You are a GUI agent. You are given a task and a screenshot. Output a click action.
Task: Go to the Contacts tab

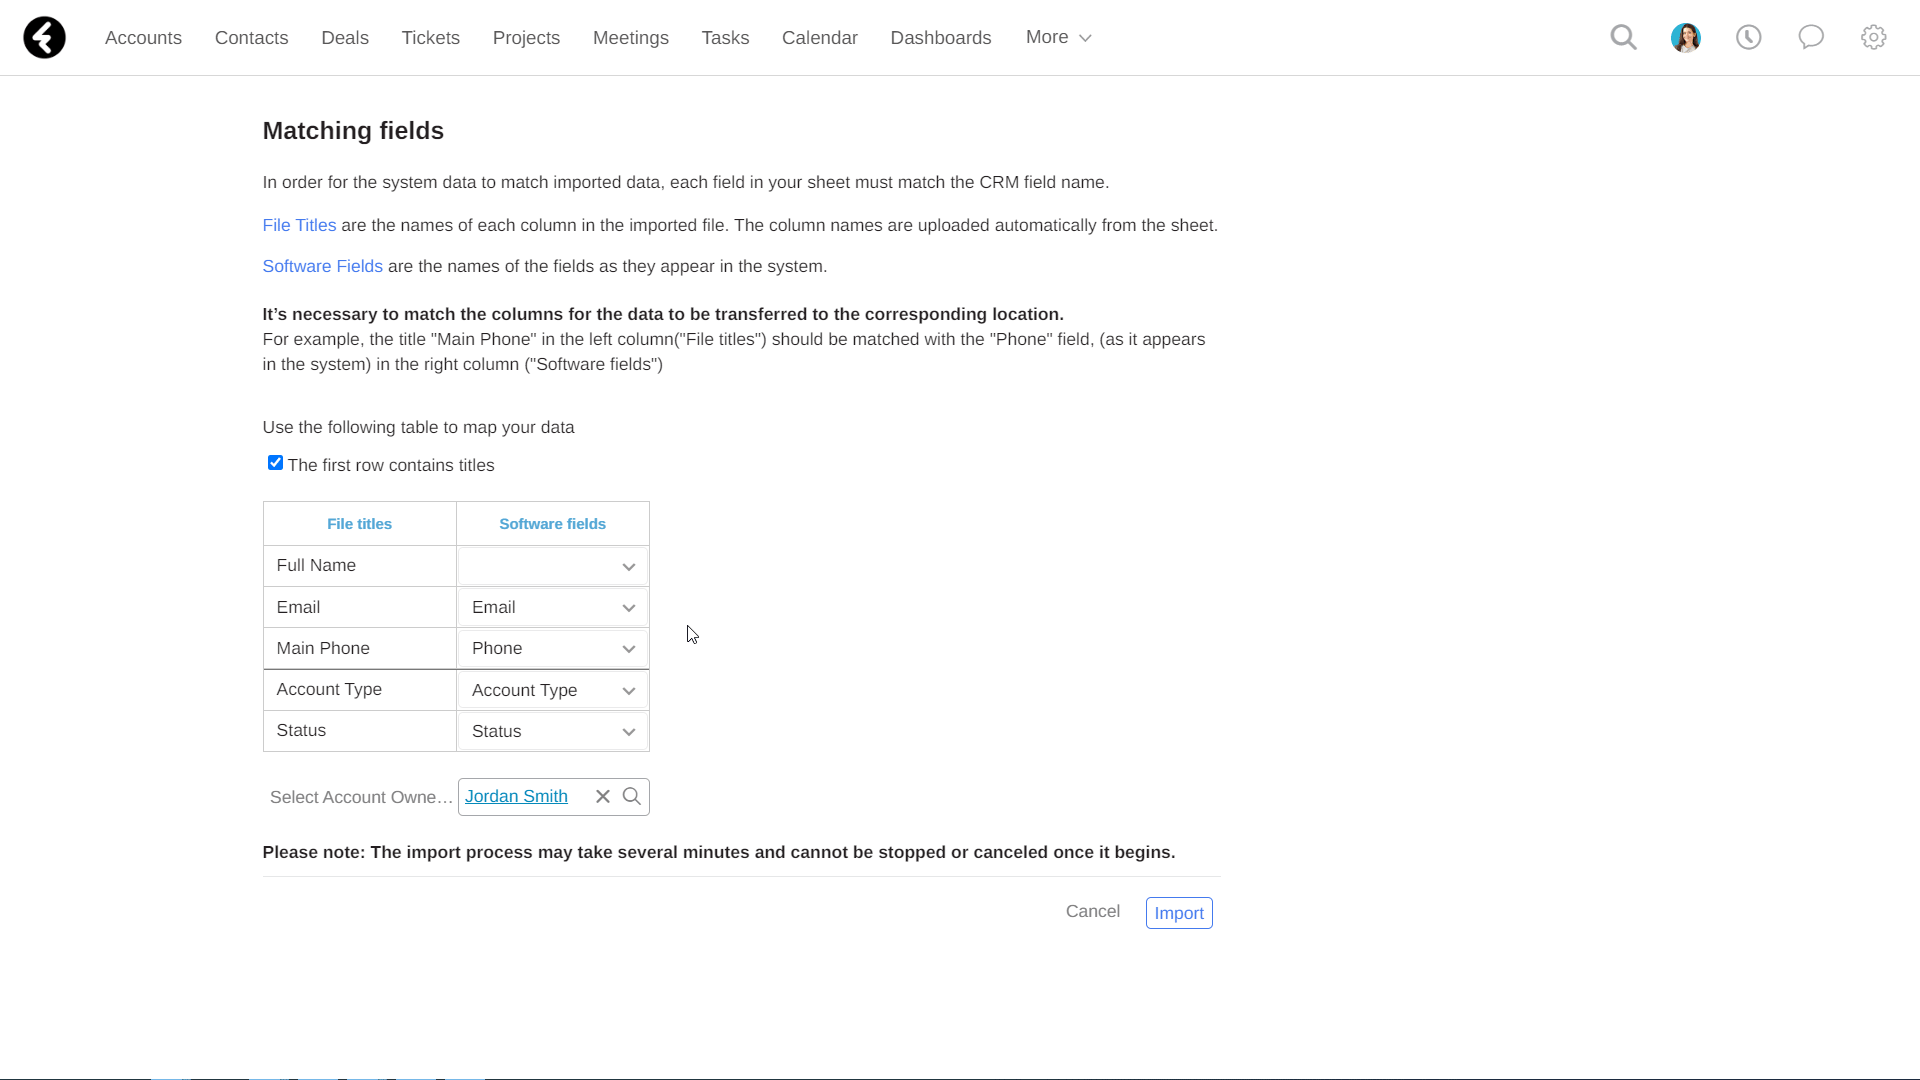click(x=251, y=38)
